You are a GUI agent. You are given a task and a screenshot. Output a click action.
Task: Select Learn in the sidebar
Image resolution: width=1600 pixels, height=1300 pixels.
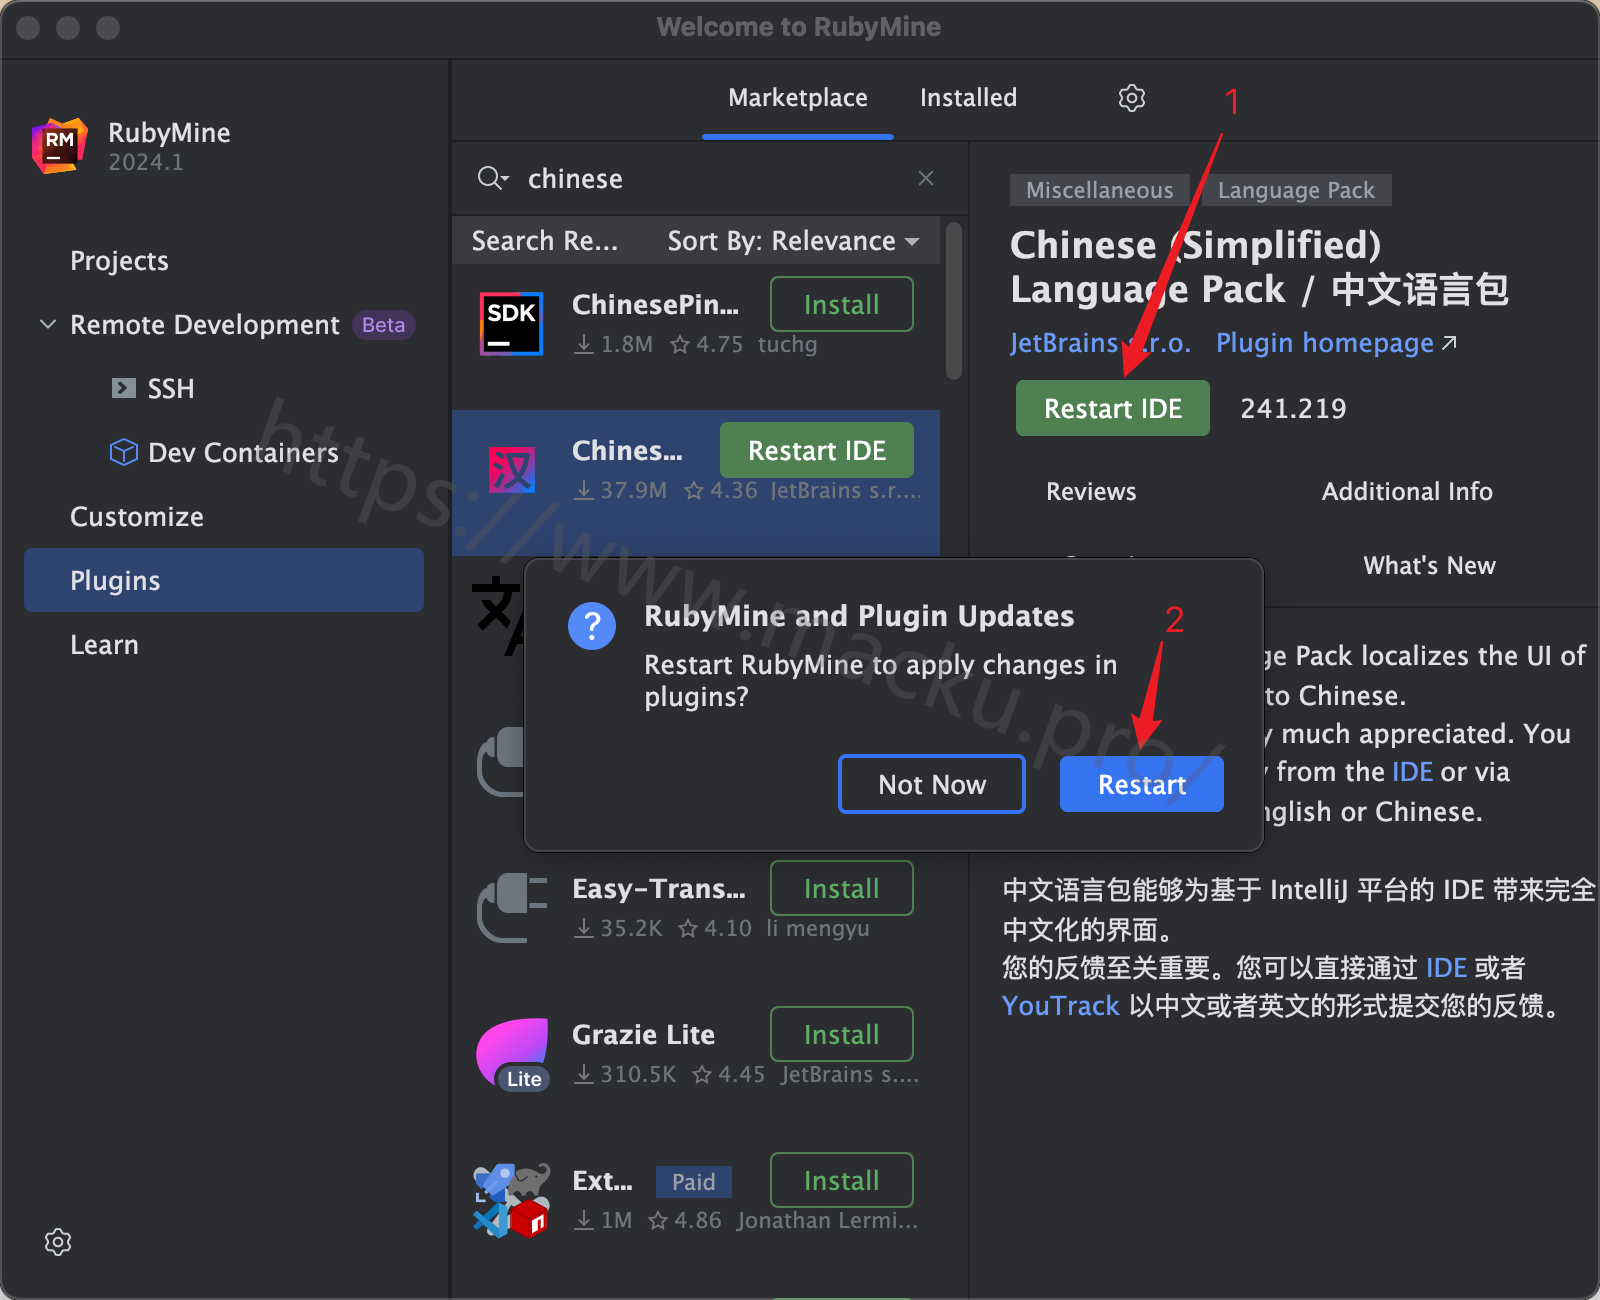click(104, 645)
